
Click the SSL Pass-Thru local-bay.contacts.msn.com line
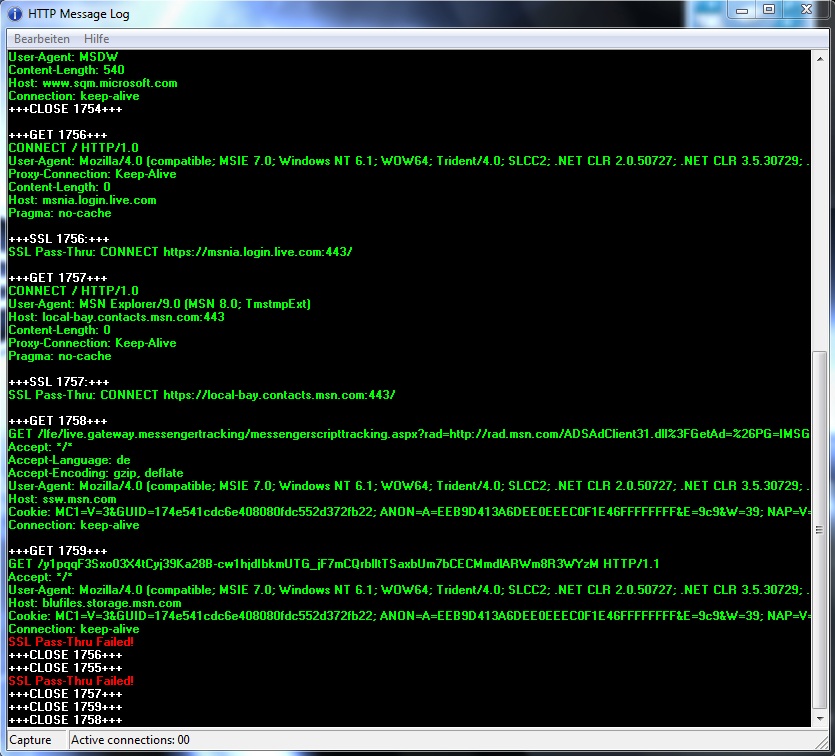[x=202, y=395]
